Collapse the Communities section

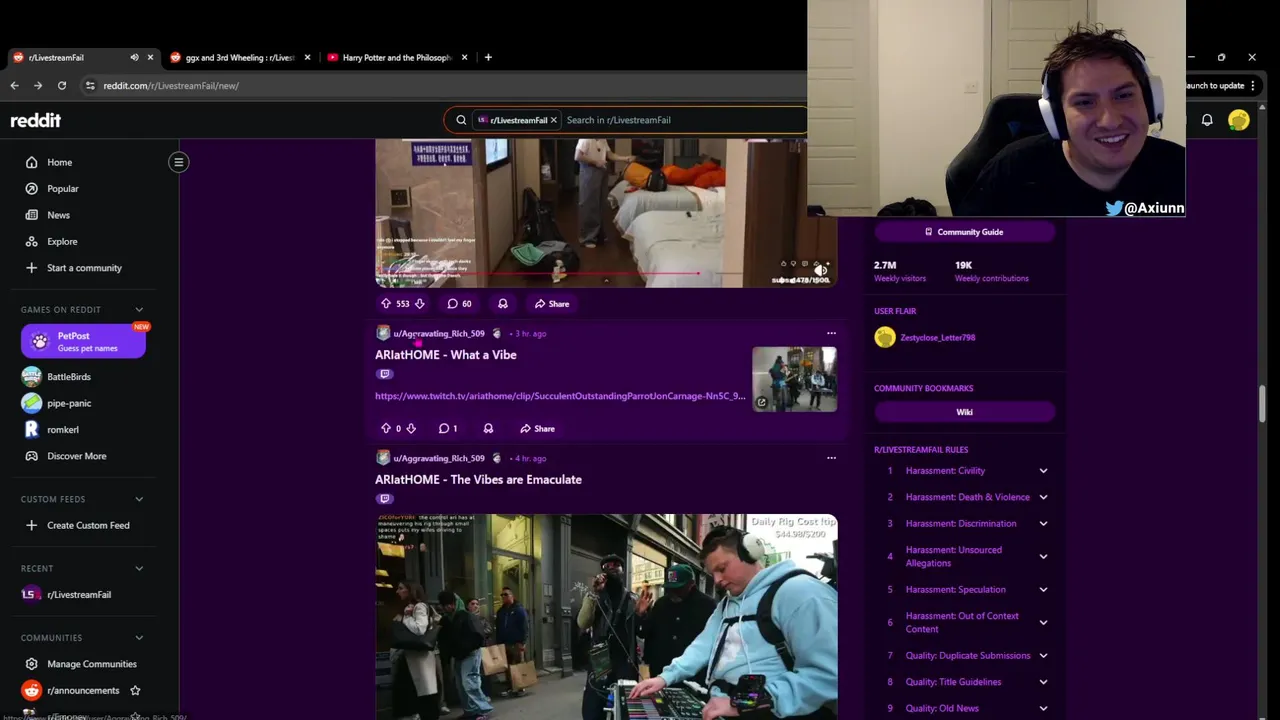[x=139, y=637]
